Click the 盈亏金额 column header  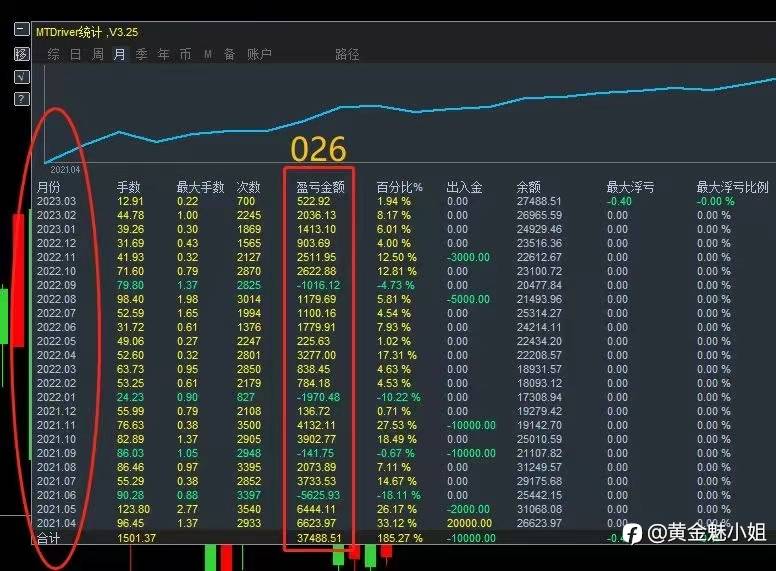tap(320, 187)
